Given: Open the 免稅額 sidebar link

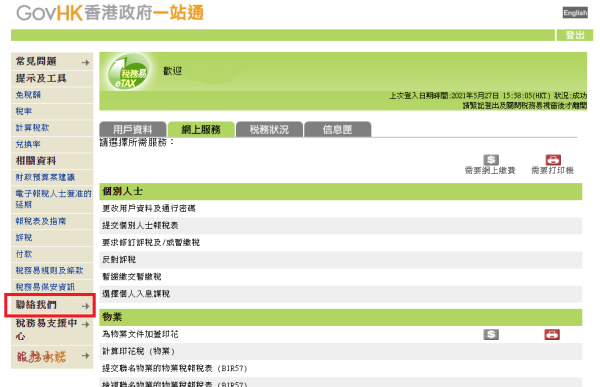Looking at the screenshot, I should click(28, 95).
